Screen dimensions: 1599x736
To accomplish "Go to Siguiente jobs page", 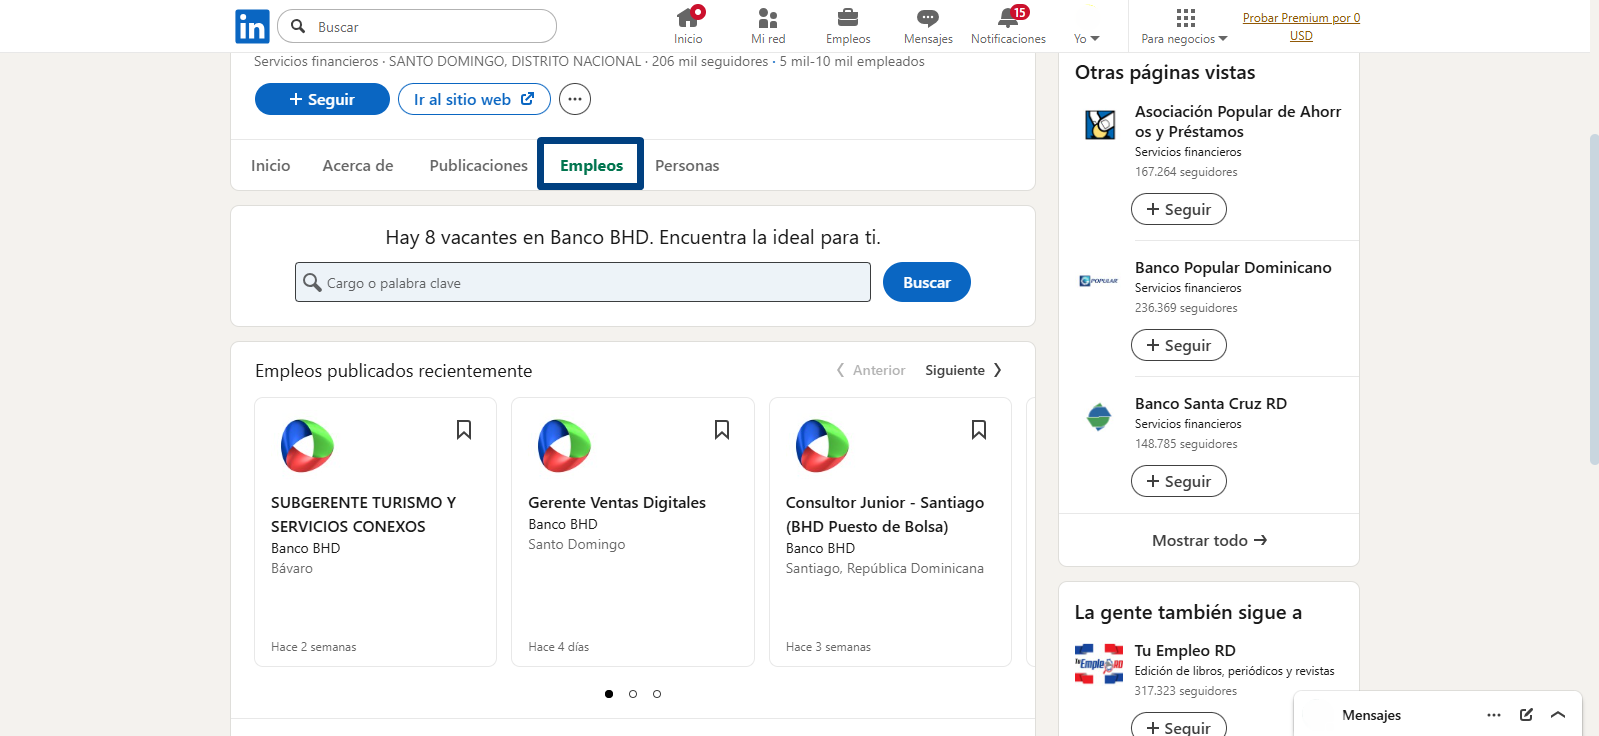I will click(x=964, y=370).
